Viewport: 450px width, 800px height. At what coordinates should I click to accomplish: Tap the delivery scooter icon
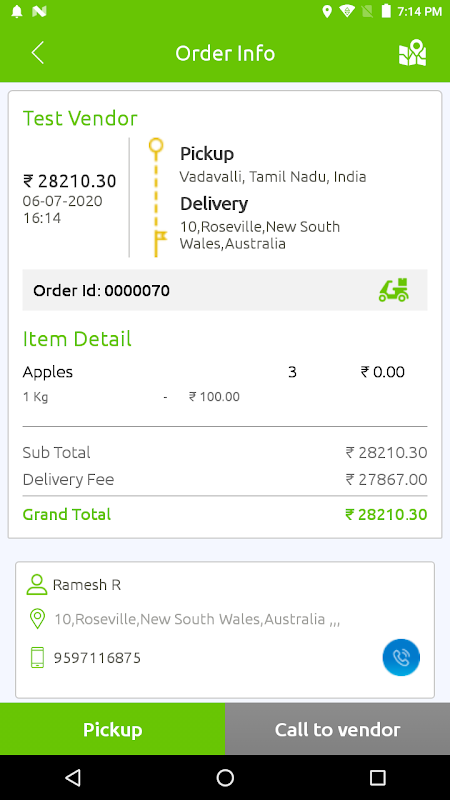[393, 290]
